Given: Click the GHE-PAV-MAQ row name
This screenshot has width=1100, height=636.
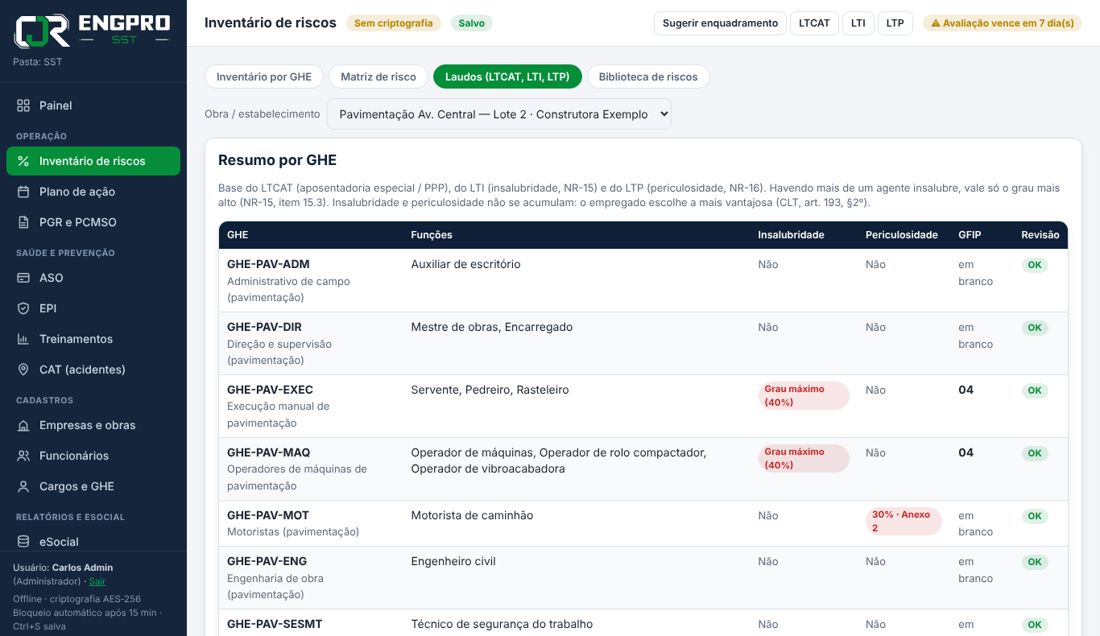Looking at the screenshot, I should click(268, 452).
